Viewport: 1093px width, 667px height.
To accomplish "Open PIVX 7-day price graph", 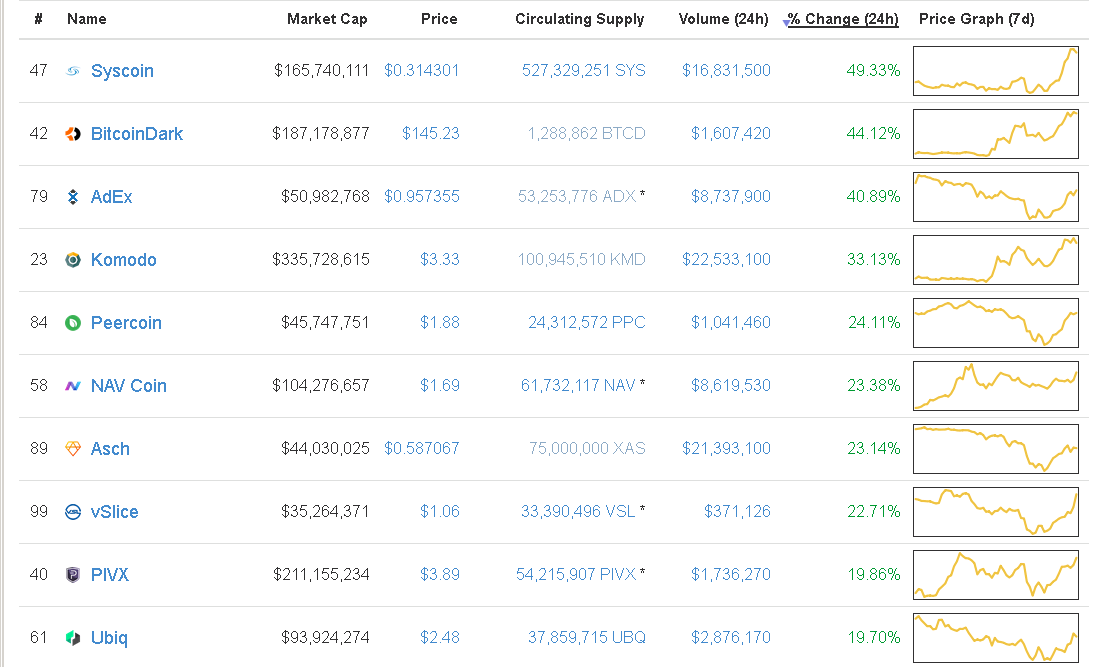I will pos(995,575).
